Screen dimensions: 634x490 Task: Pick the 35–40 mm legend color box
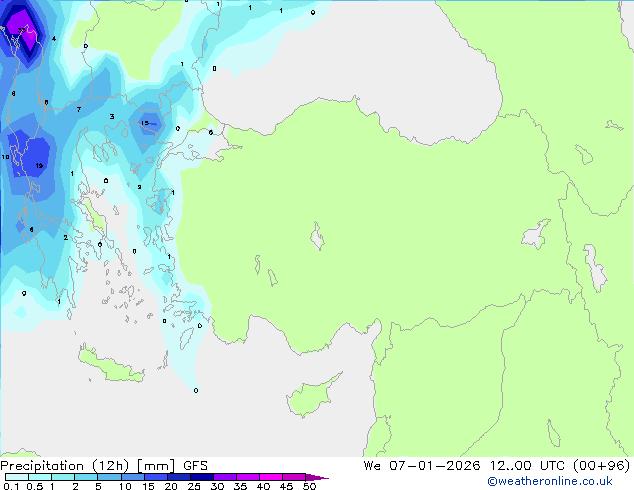pos(247,477)
